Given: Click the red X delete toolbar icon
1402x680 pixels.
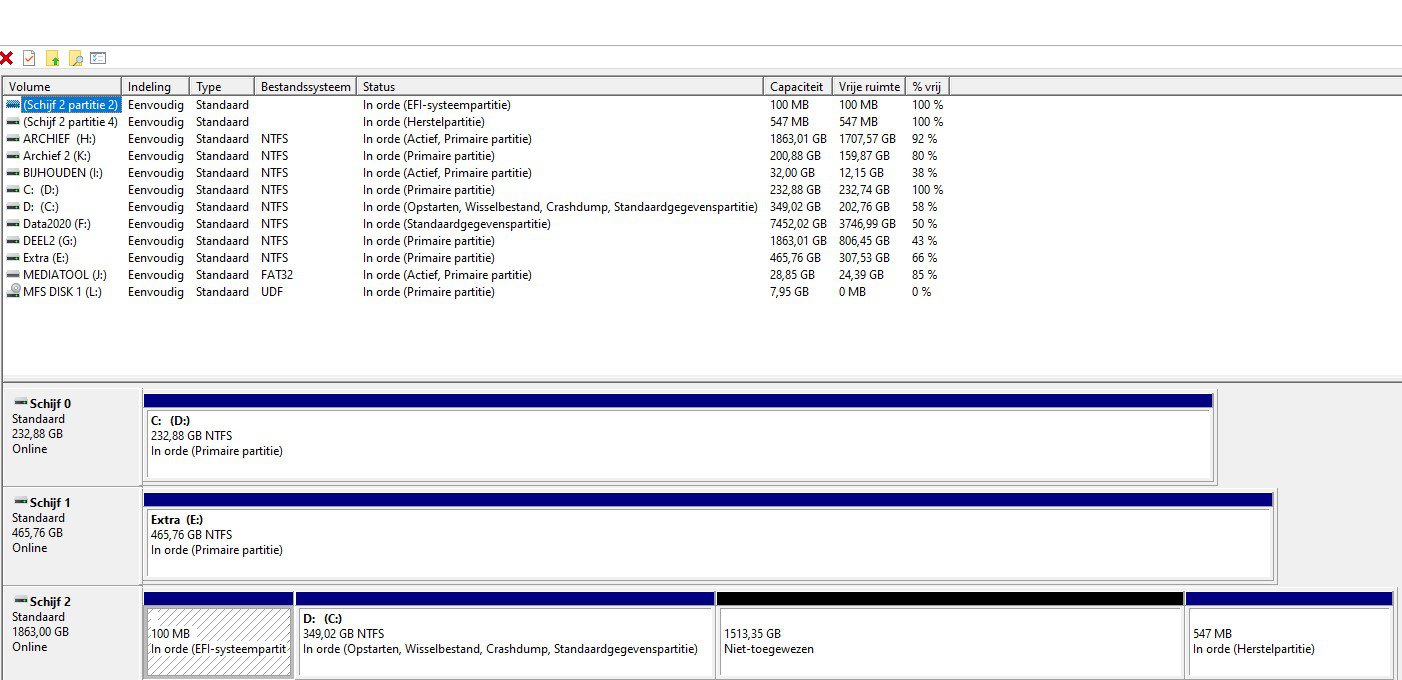Looking at the screenshot, I should [x=6, y=58].
